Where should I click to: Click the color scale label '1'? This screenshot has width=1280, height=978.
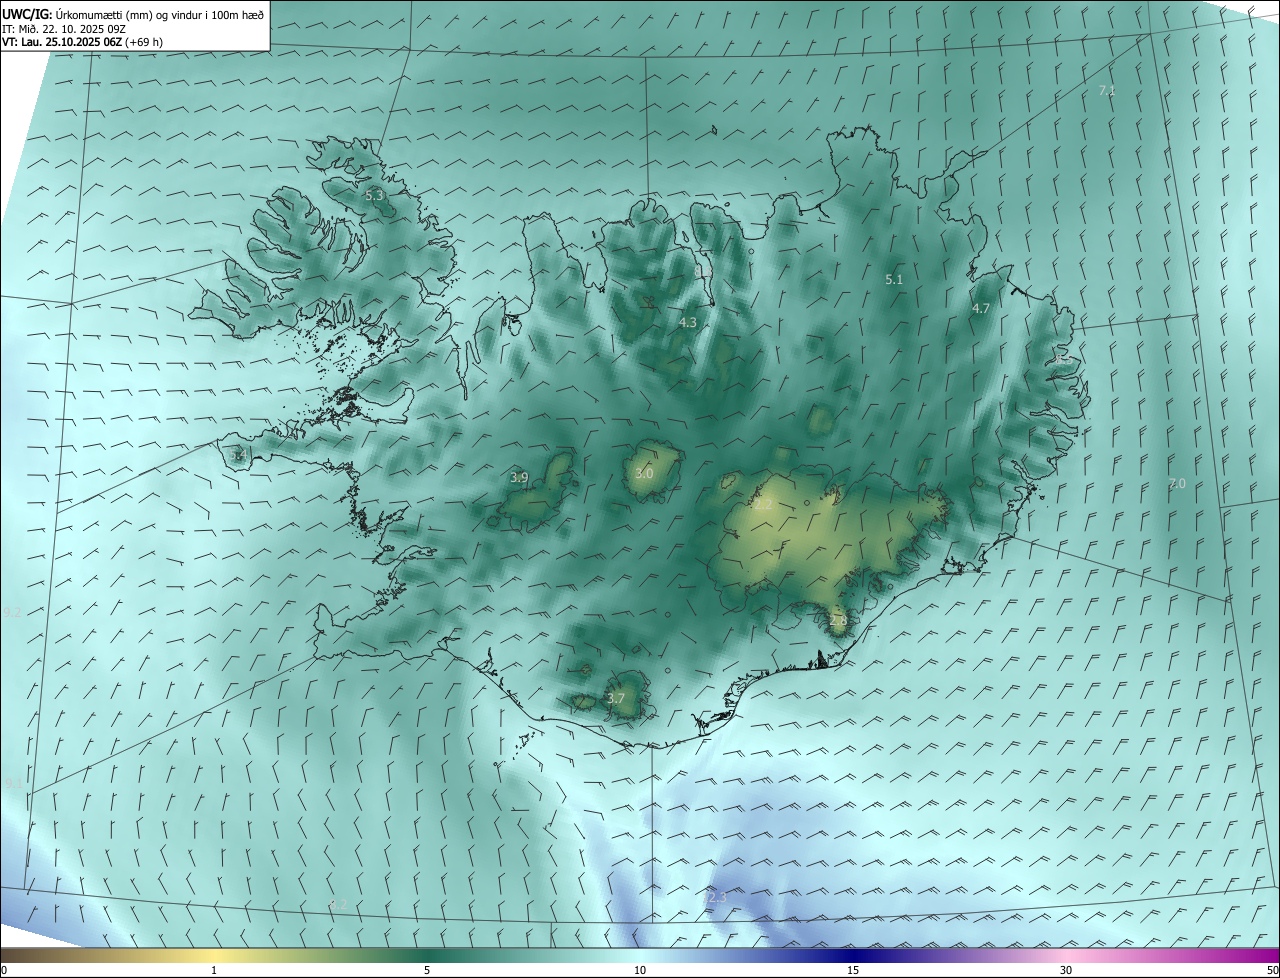click(214, 970)
